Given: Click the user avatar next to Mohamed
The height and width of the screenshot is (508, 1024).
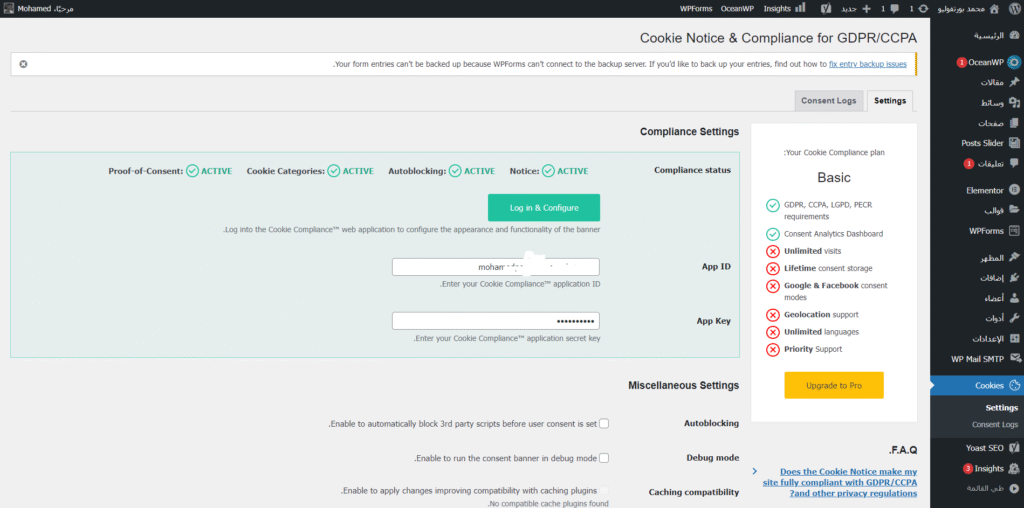Looking at the screenshot, I should [8, 8].
